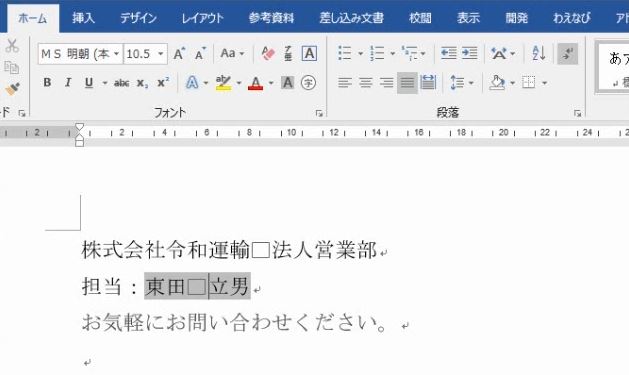Clear all formatting with the eraser icon
The height and width of the screenshot is (375, 629).
point(268,53)
